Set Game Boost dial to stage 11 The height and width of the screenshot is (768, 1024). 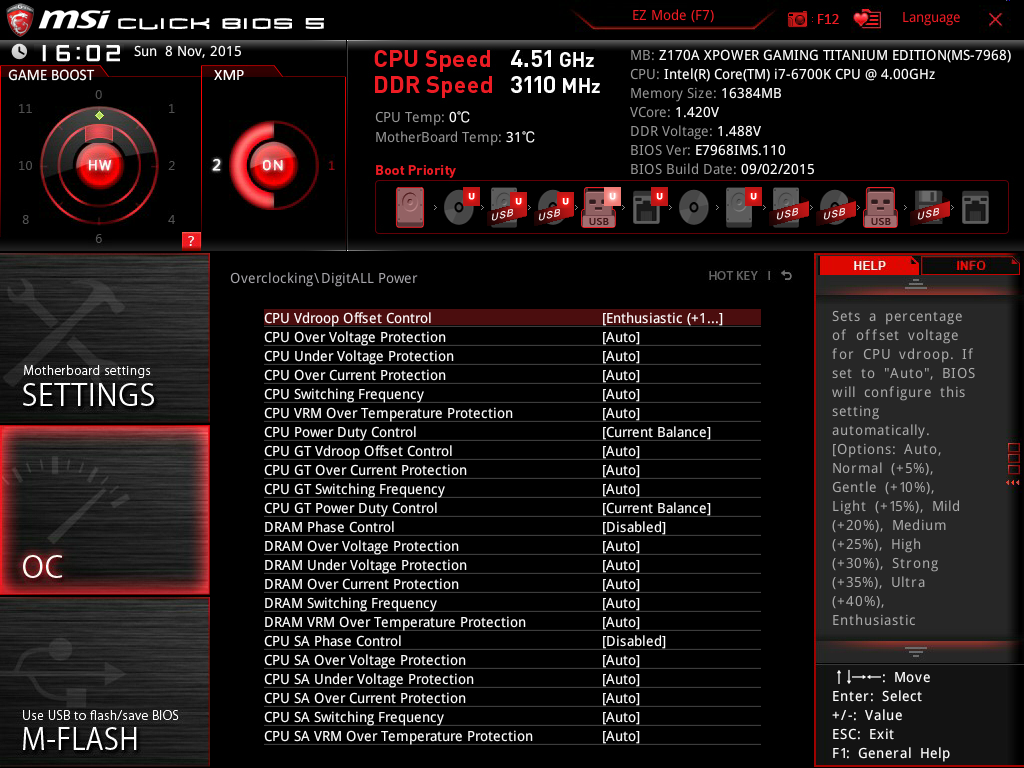pyautogui.click(x=25, y=108)
